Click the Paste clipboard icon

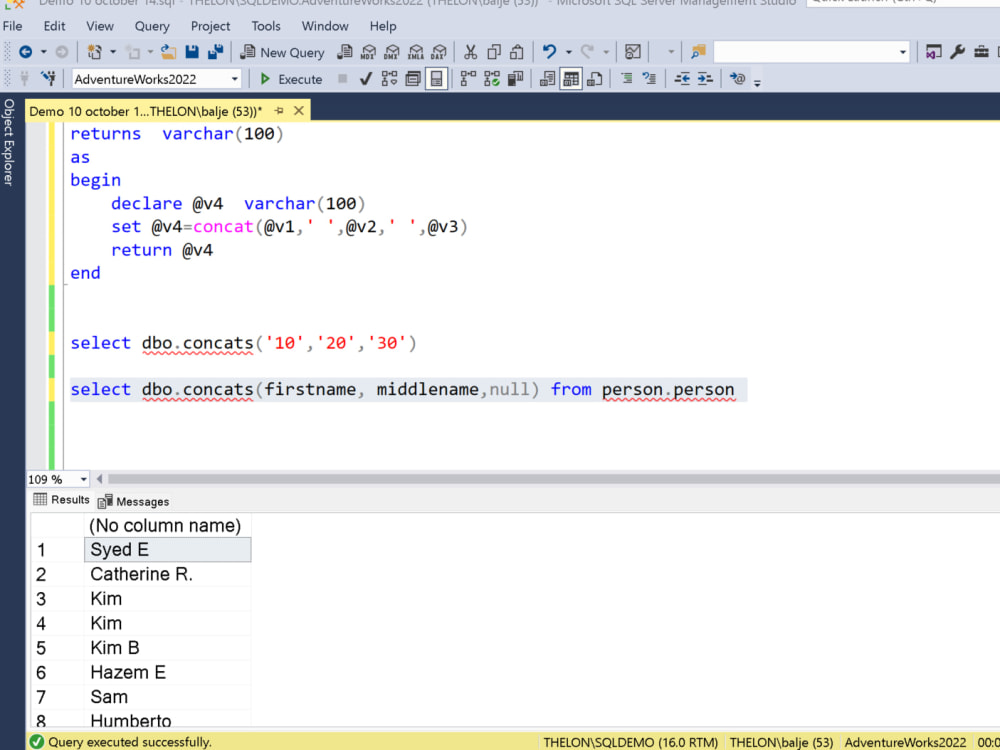point(517,52)
